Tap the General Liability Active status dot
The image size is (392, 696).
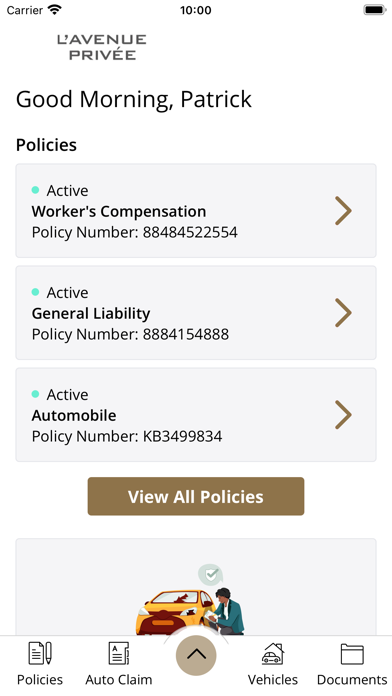36,292
